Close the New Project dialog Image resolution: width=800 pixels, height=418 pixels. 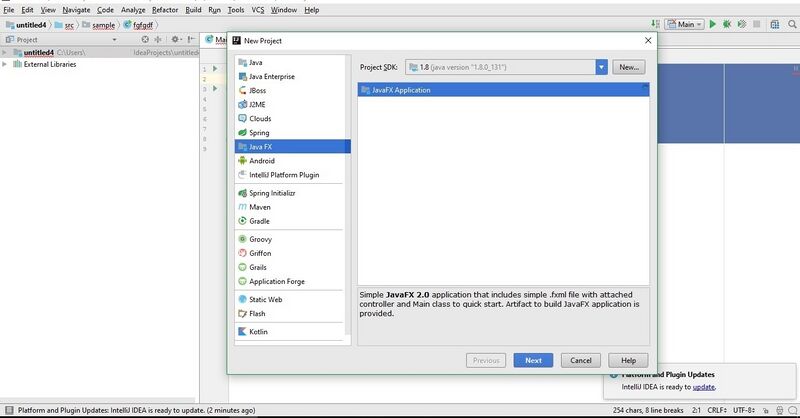[x=648, y=40]
